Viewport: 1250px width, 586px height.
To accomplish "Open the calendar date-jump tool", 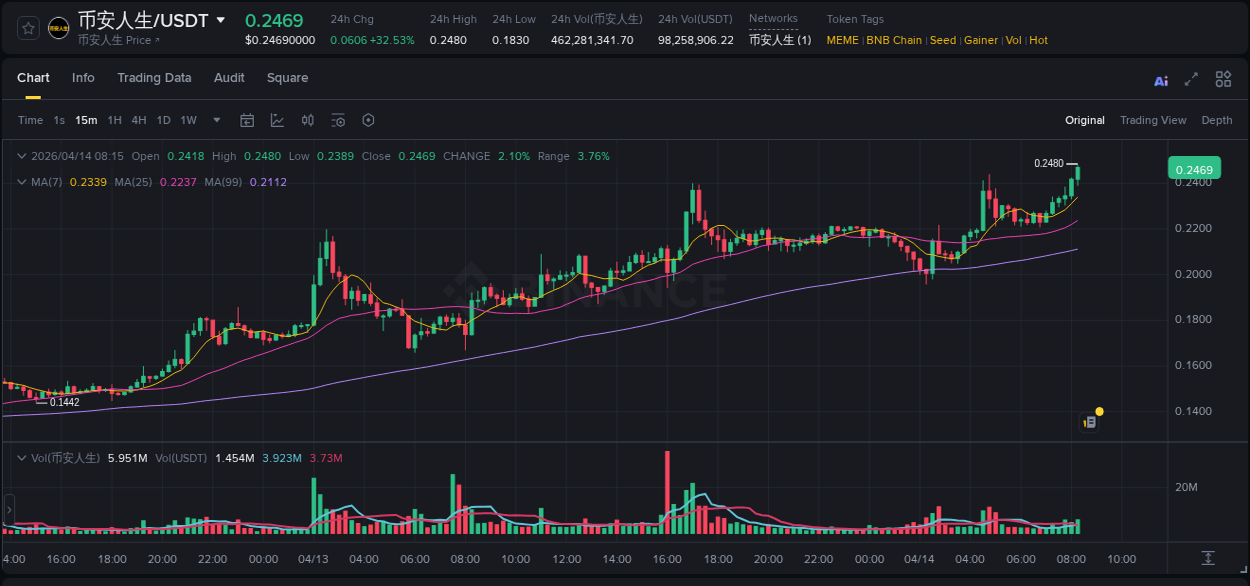I will (247, 120).
